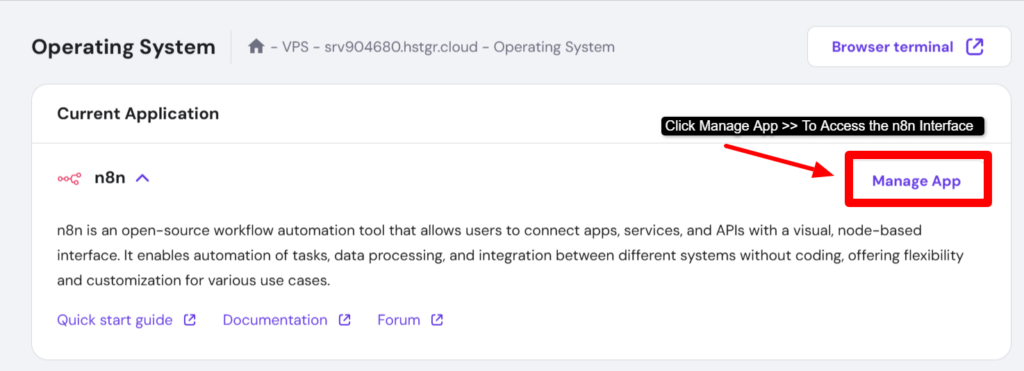Open the Documentation link

[275, 320]
